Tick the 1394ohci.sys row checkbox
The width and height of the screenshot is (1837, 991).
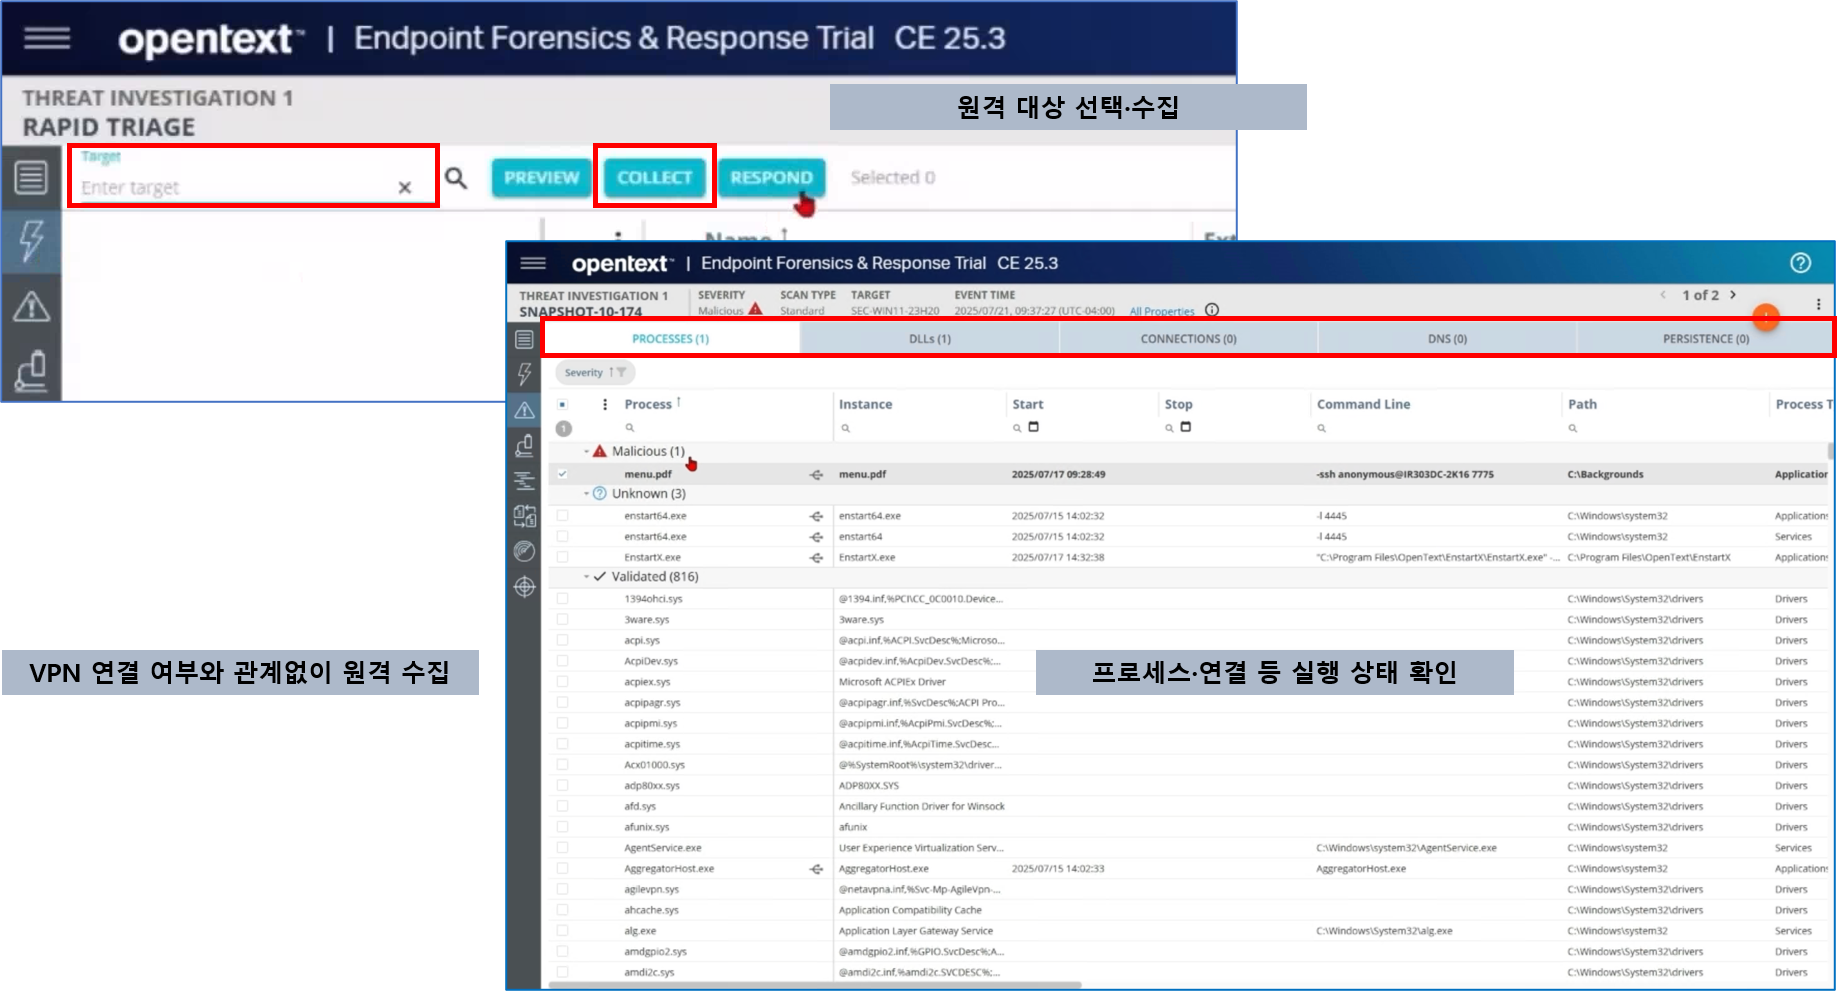pyautogui.click(x=562, y=599)
